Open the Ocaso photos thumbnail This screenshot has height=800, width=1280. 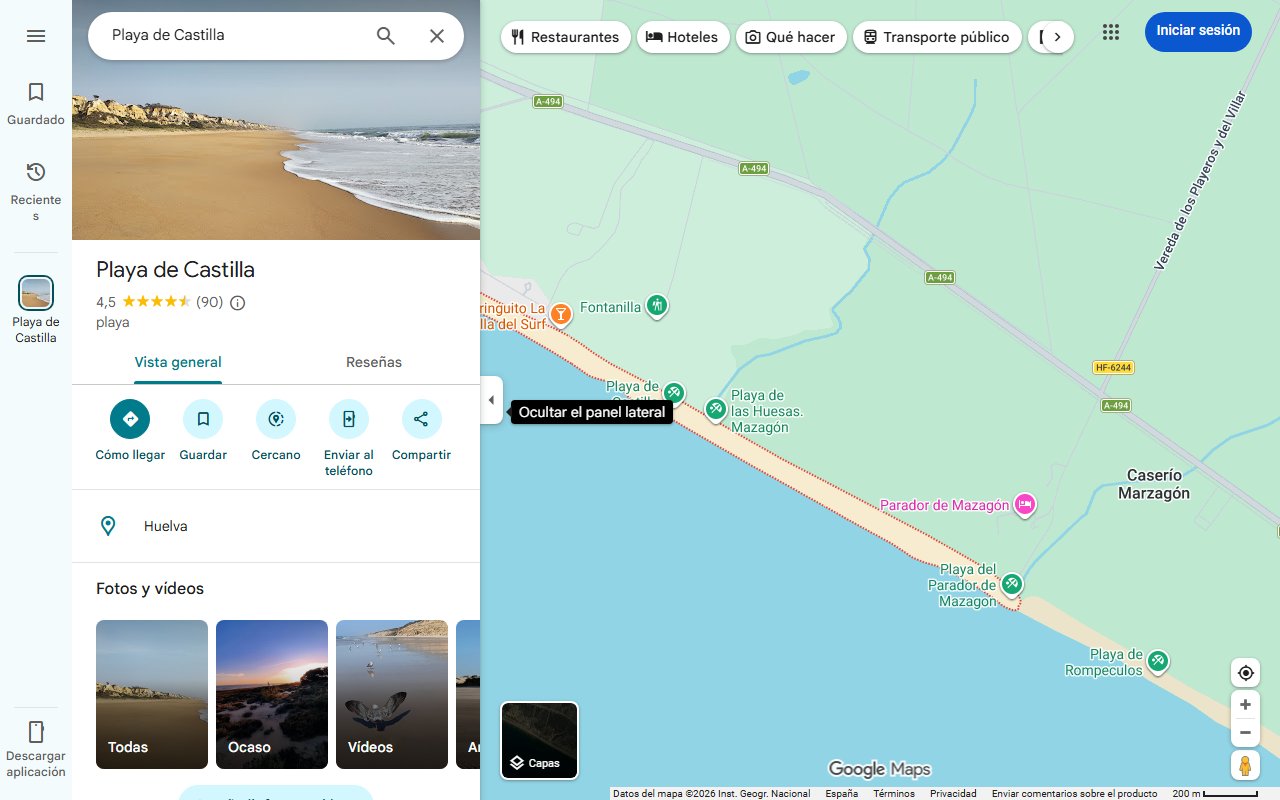[x=271, y=694]
